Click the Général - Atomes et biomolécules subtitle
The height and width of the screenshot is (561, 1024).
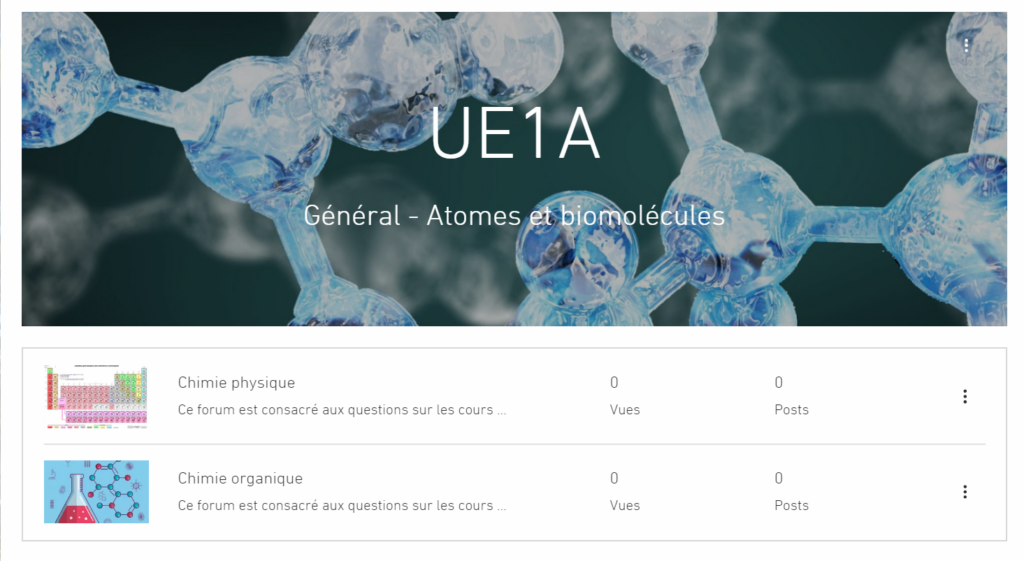[514, 216]
